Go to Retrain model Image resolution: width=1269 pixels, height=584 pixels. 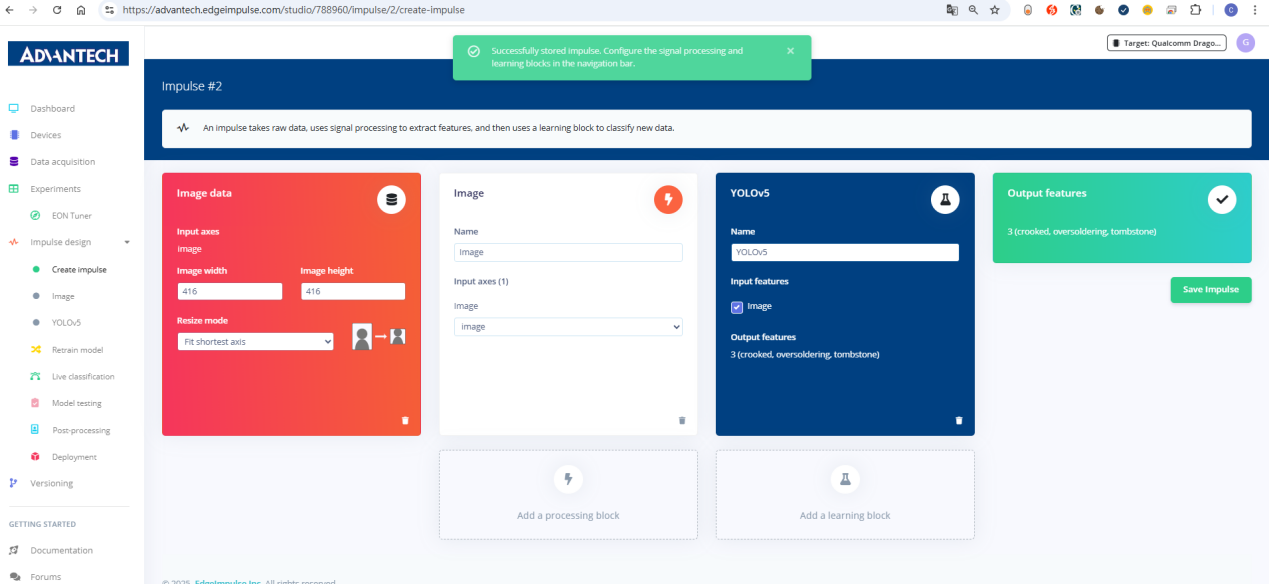[77, 350]
